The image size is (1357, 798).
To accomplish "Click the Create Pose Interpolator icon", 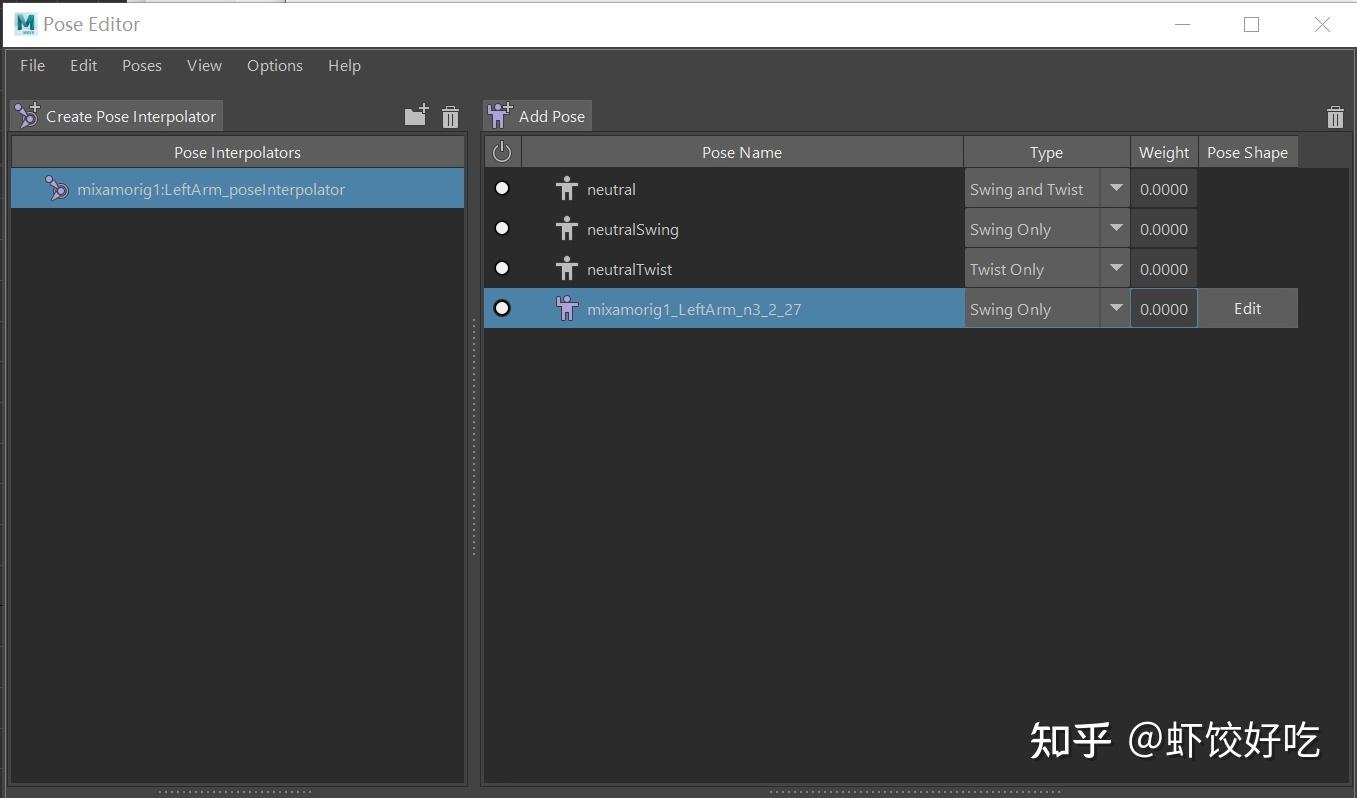I will pos(28,116).
